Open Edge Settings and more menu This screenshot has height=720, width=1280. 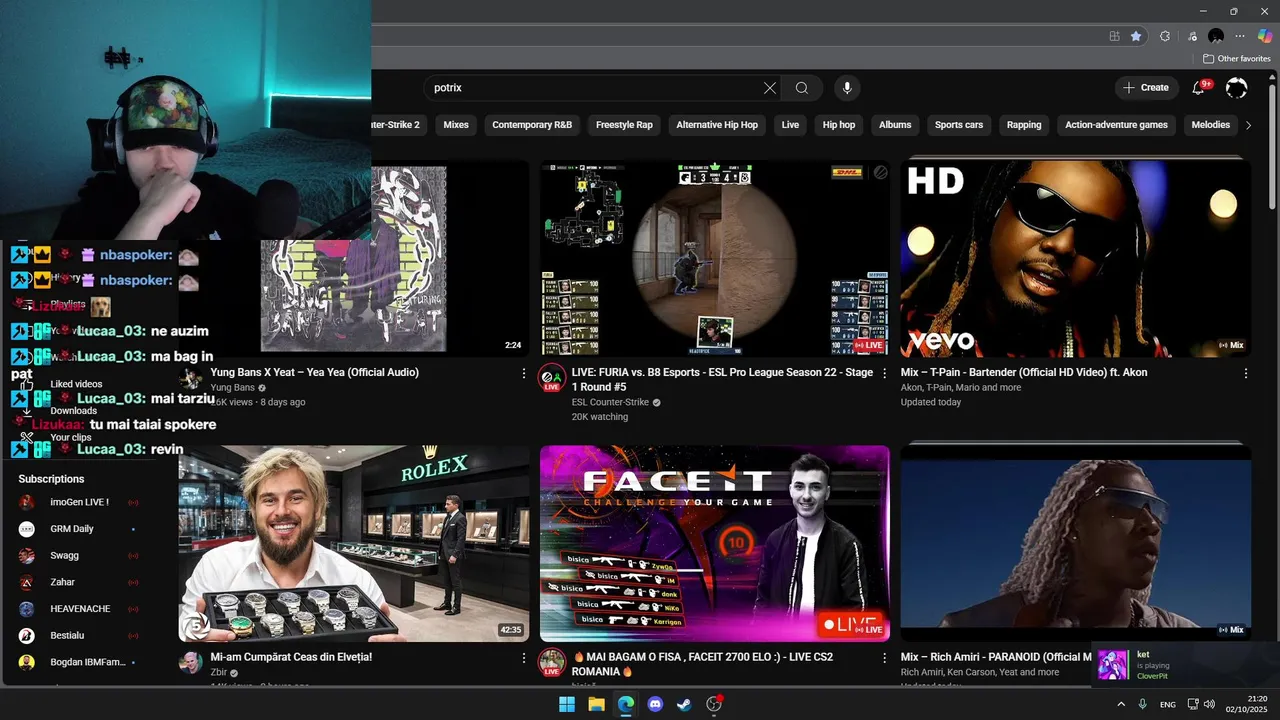1240,36
